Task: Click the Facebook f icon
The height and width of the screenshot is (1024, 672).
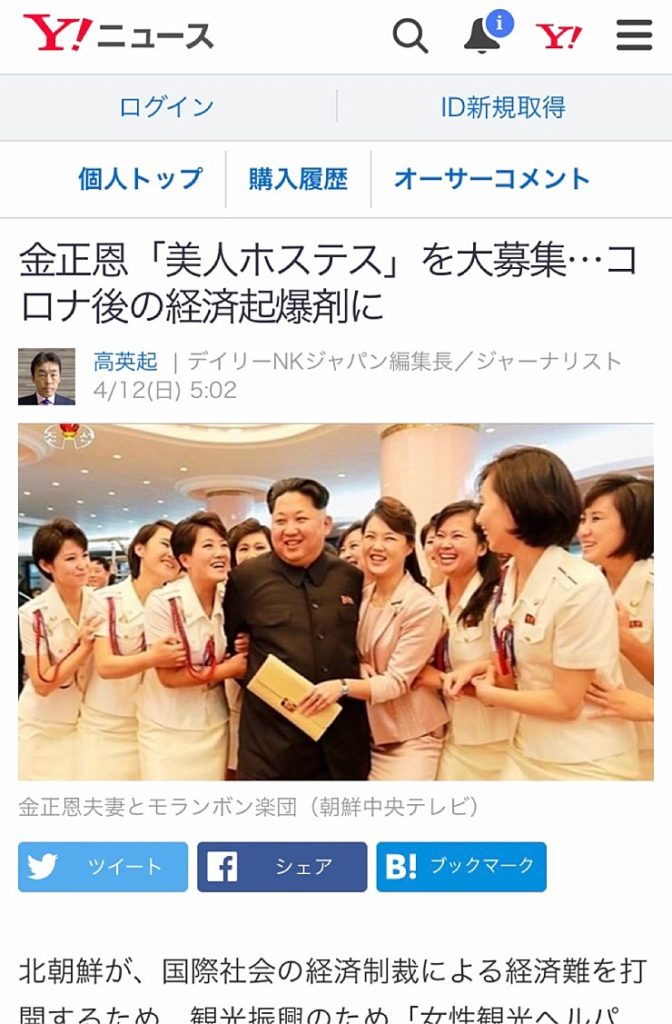Action: pos(222,867)
